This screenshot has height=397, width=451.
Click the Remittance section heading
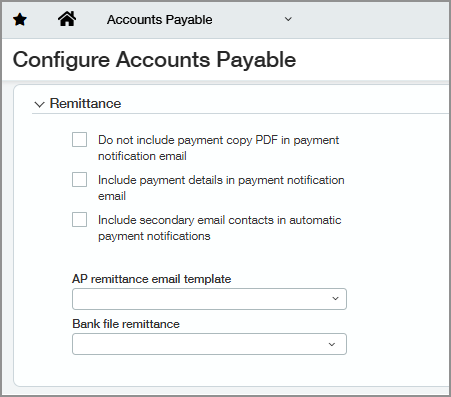click(85, 103)
